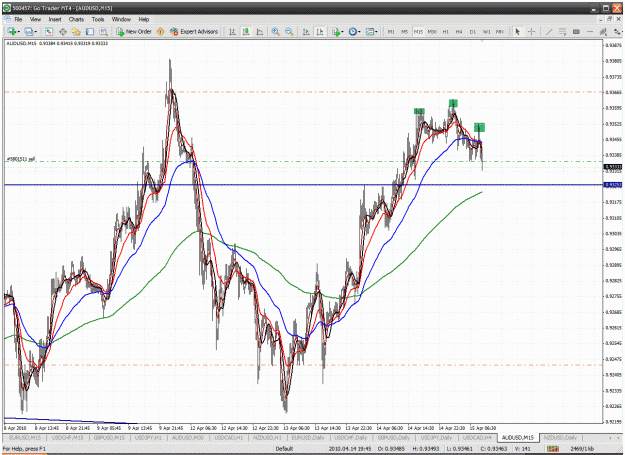Viewport: 625px width, 455px height.
Task: Switch to the EURUSD,M15 chart tab
Action: (x=25, y=438)
